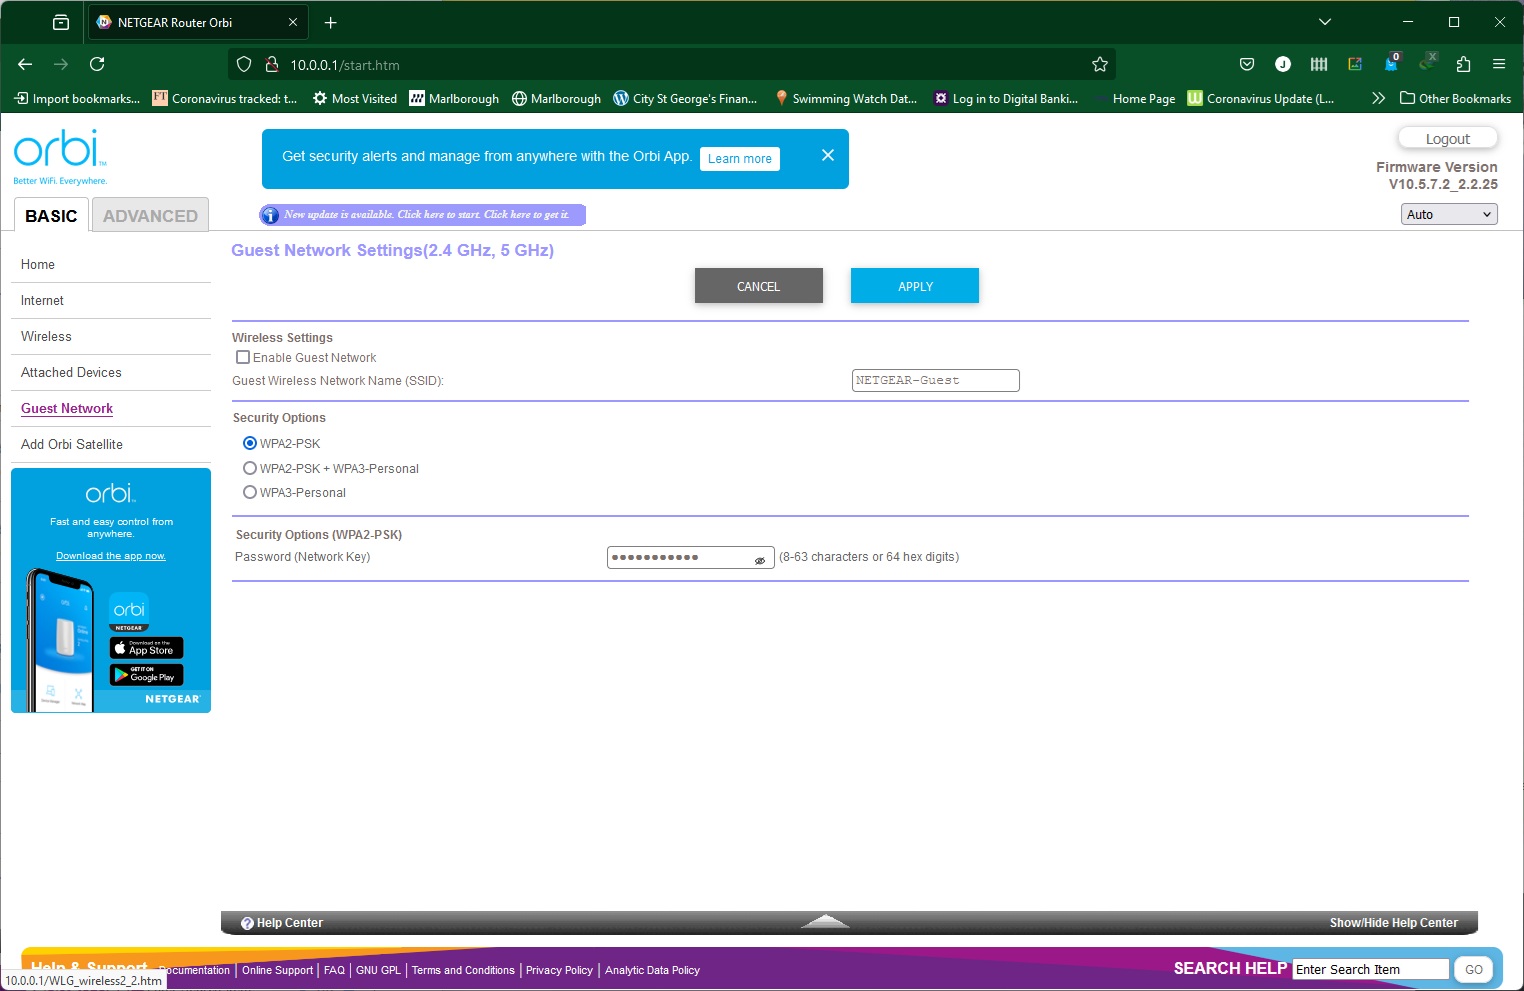Open the colorful image extension icon

tap(1355, 64)
